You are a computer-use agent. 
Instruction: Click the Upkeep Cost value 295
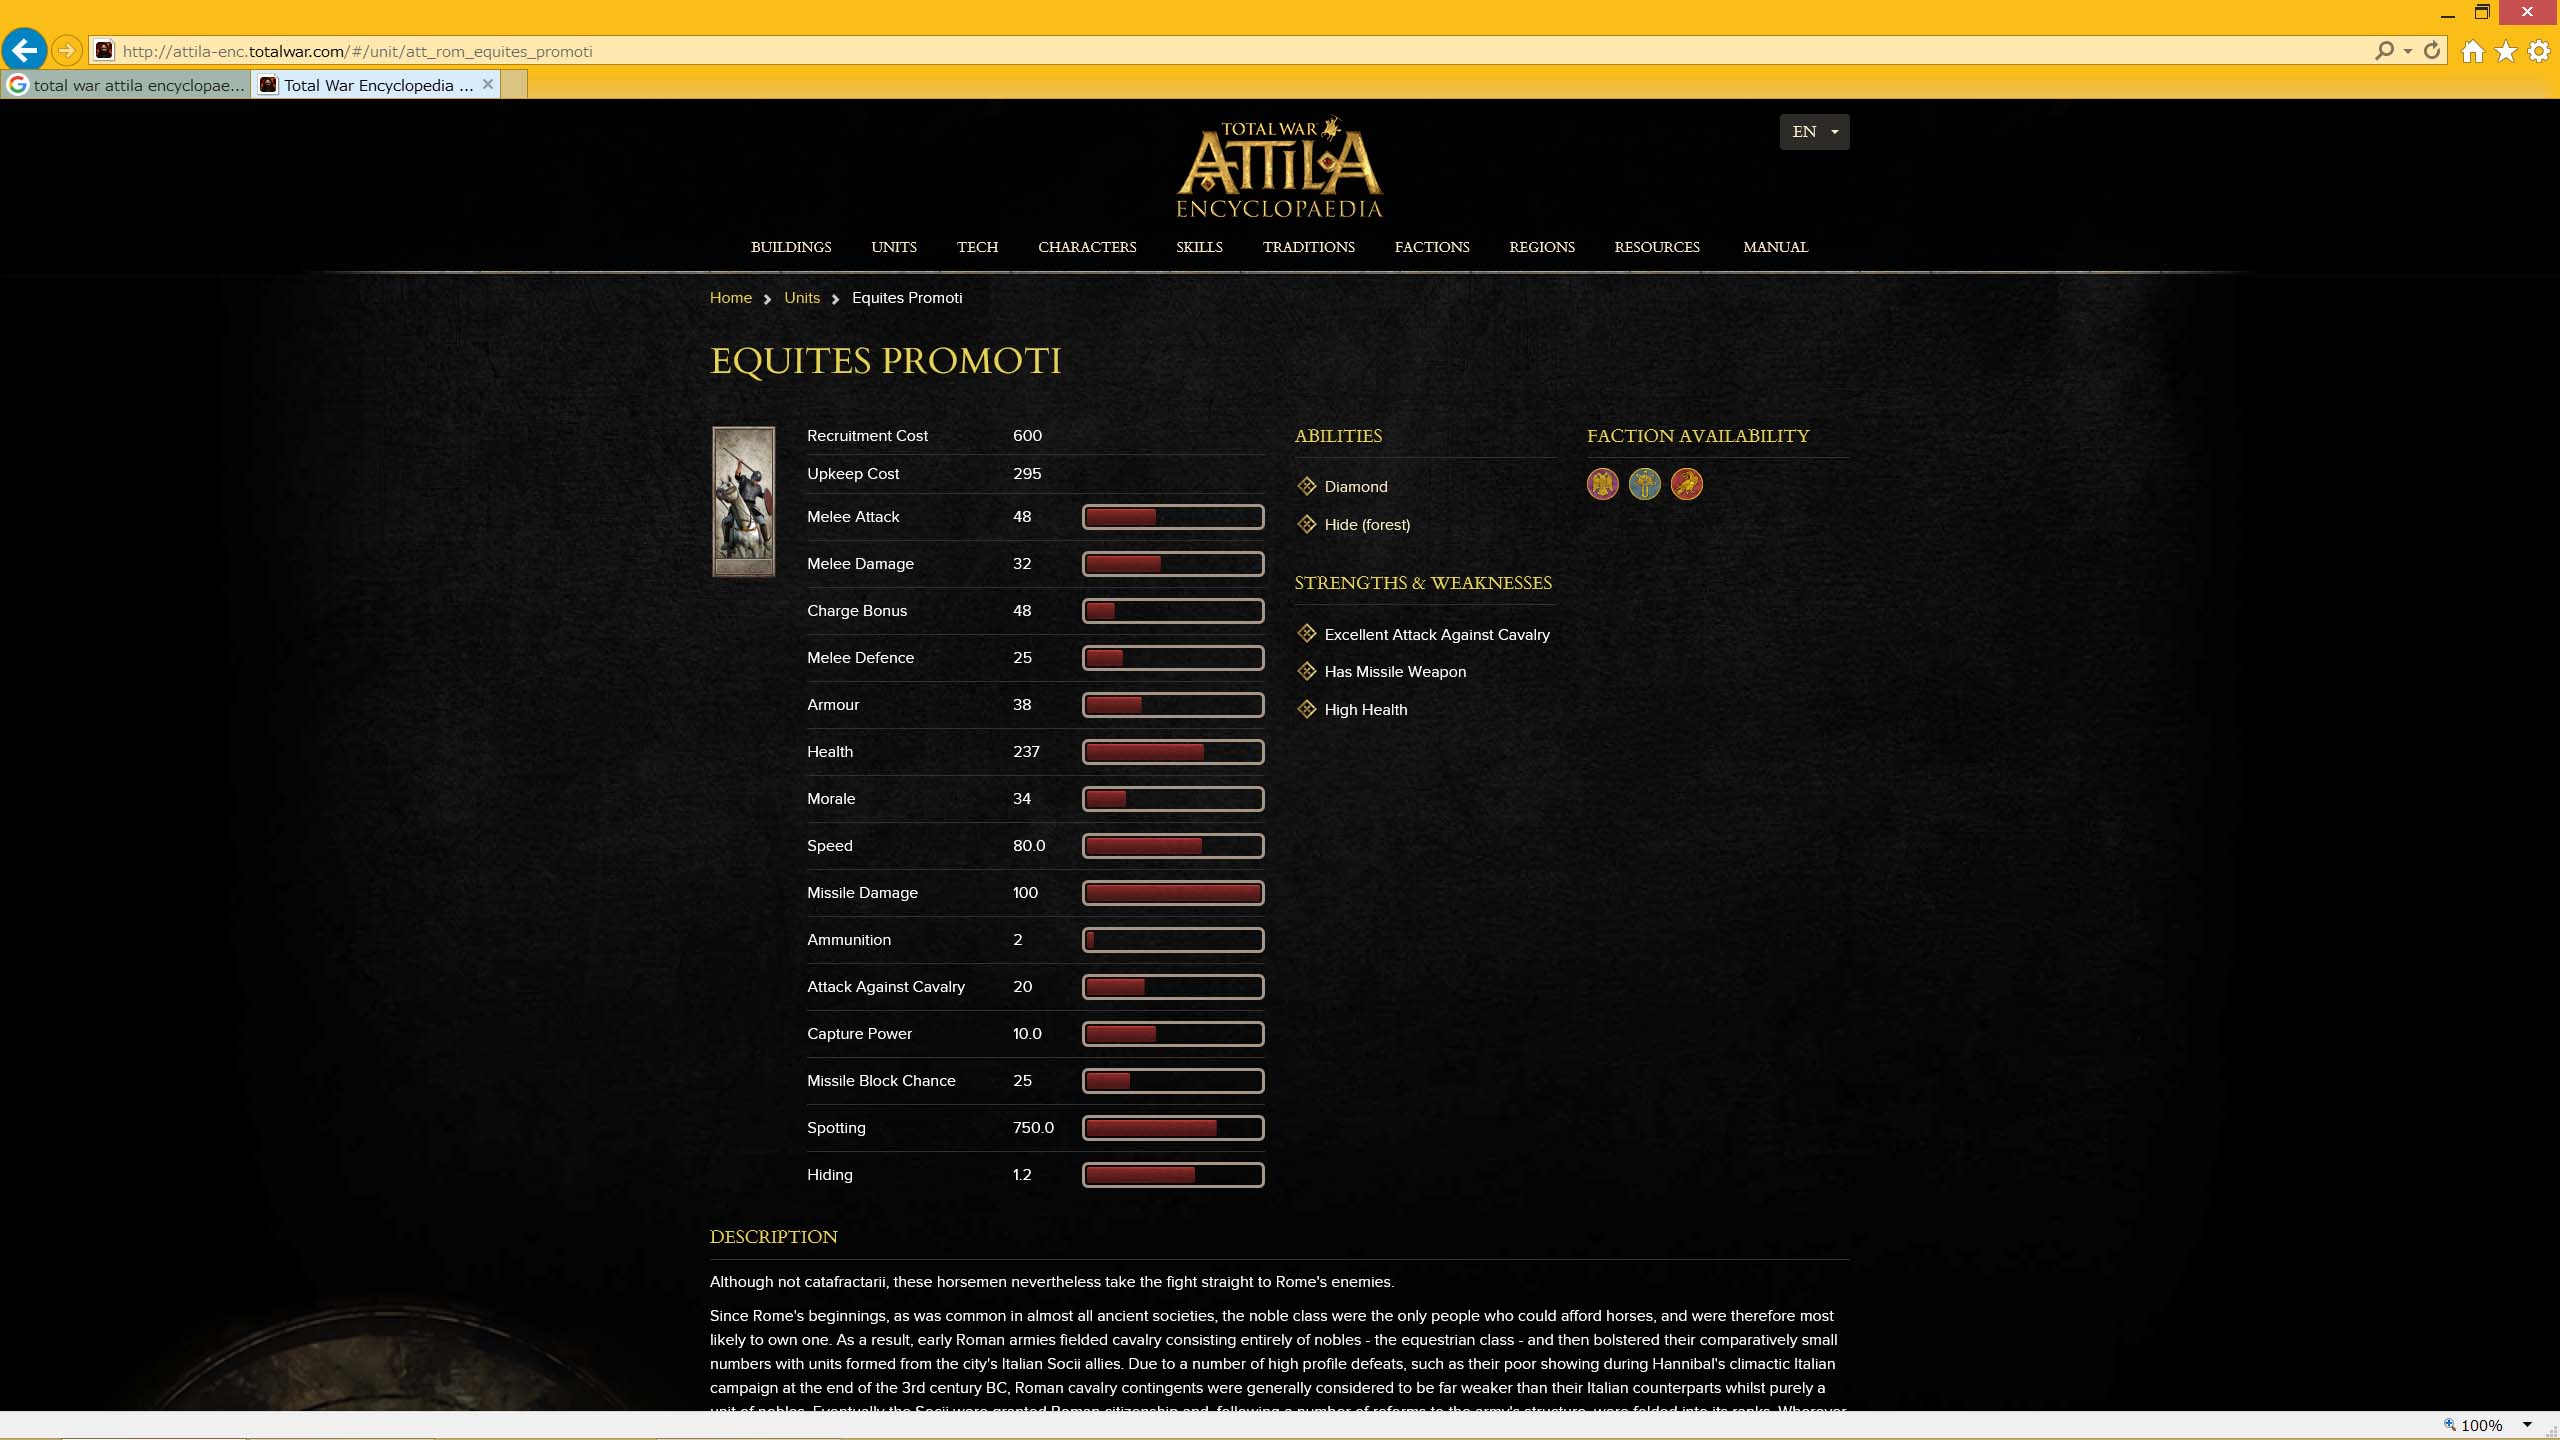click(x=1027, y=474)
